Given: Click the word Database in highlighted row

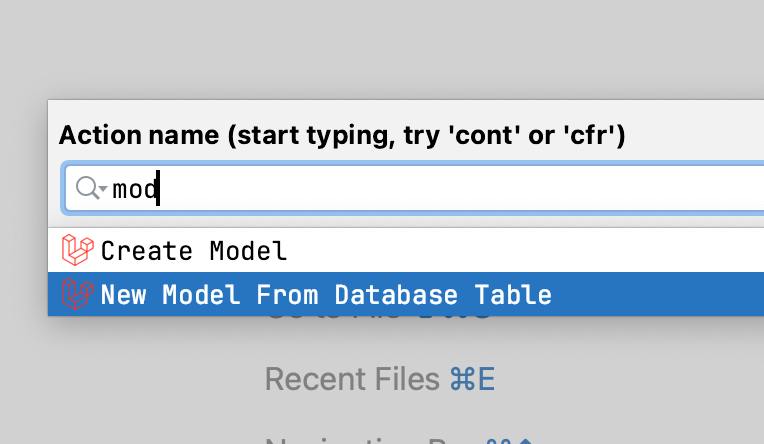Looking at the screenshot, I should (396, 294).
